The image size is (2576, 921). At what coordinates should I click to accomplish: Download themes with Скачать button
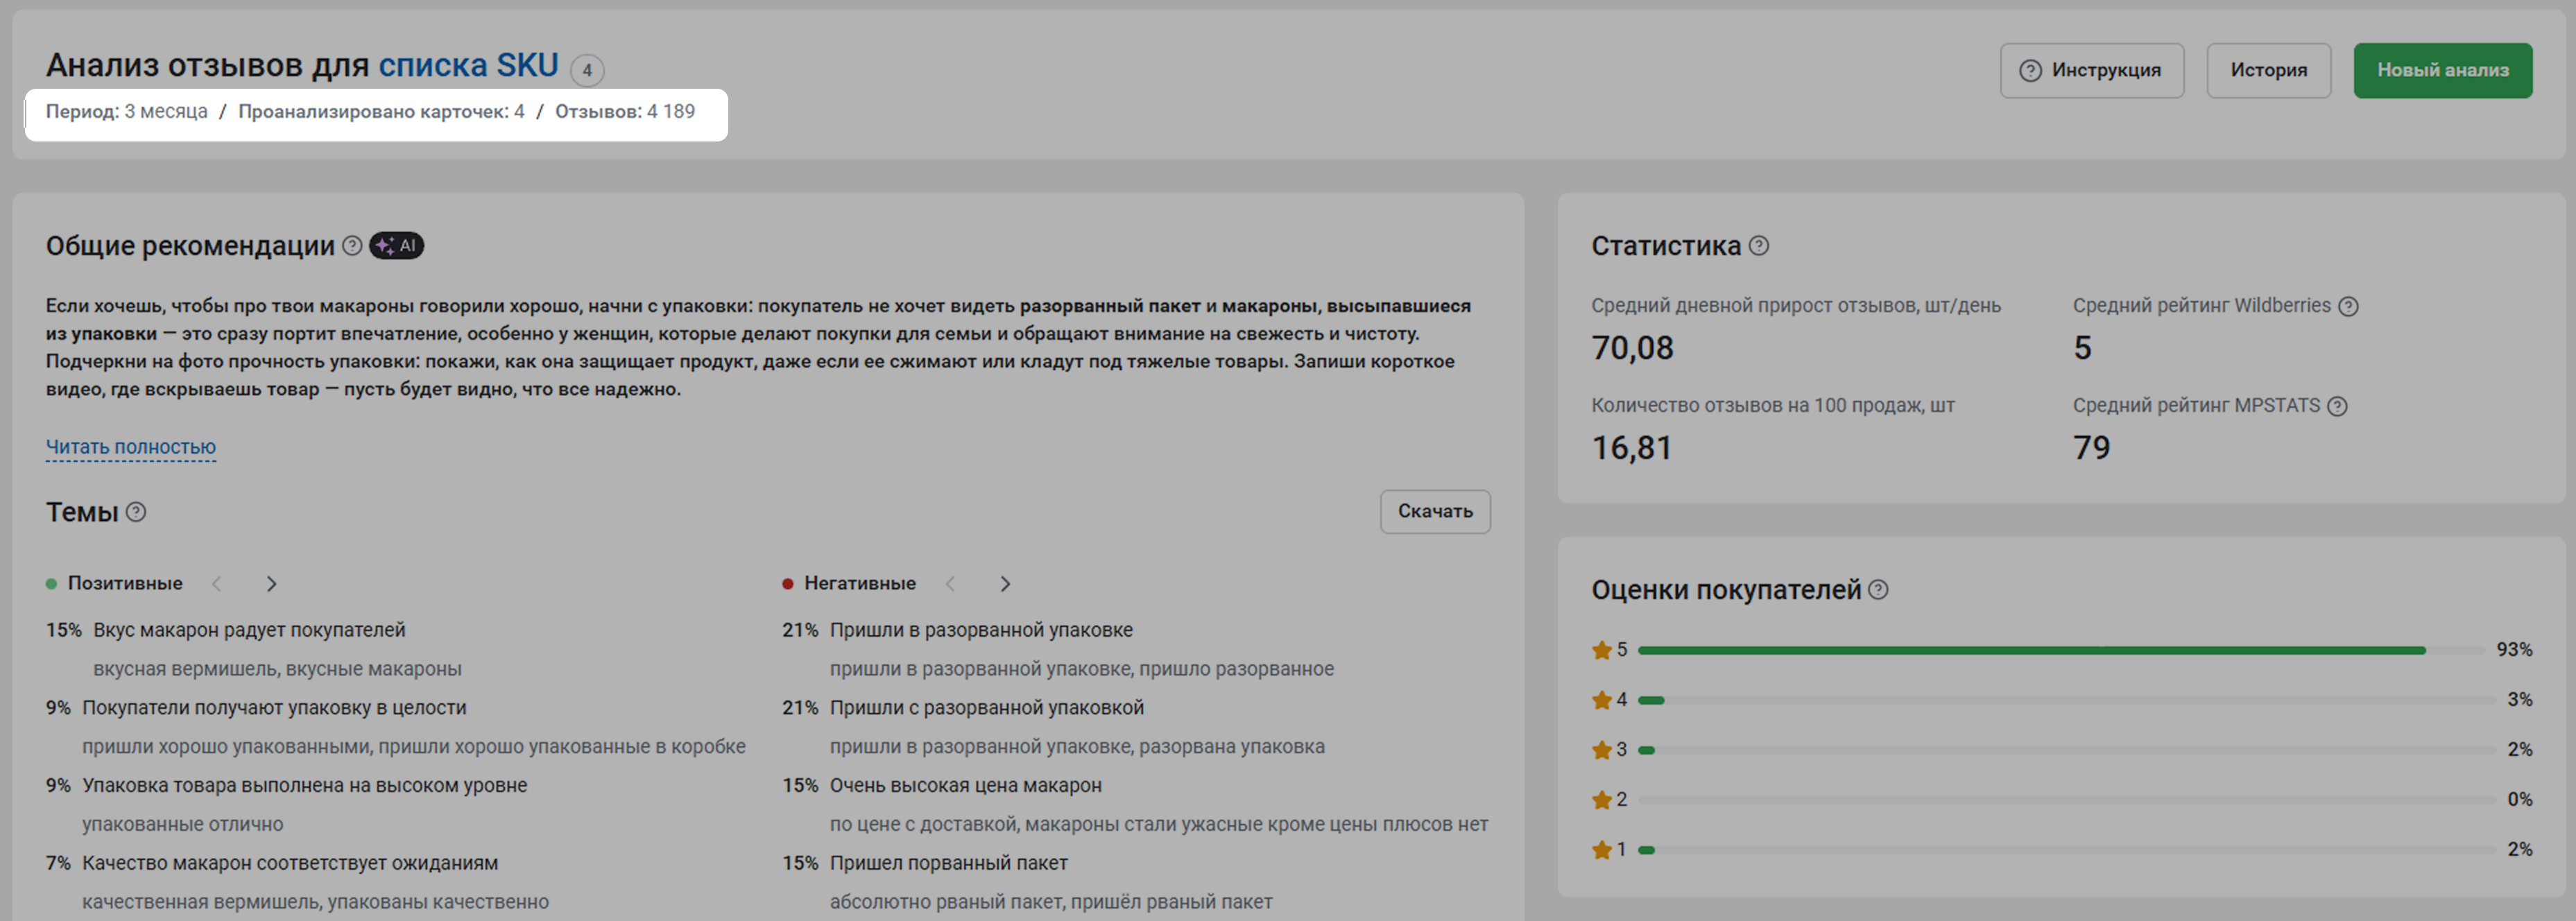pyautogui.click(x=1434, y=511)
